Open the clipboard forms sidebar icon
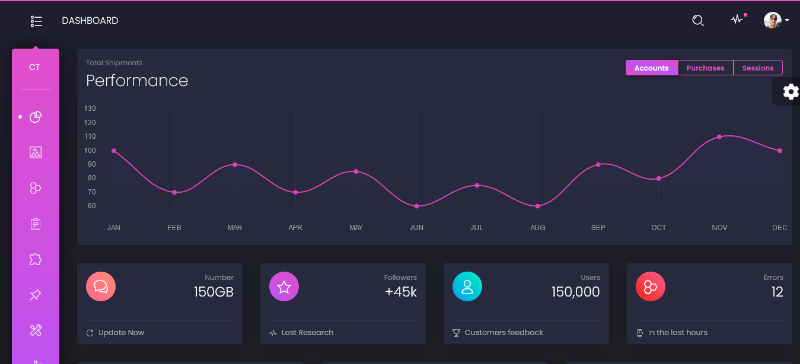The image size is (800, 364). coord(35,224)
